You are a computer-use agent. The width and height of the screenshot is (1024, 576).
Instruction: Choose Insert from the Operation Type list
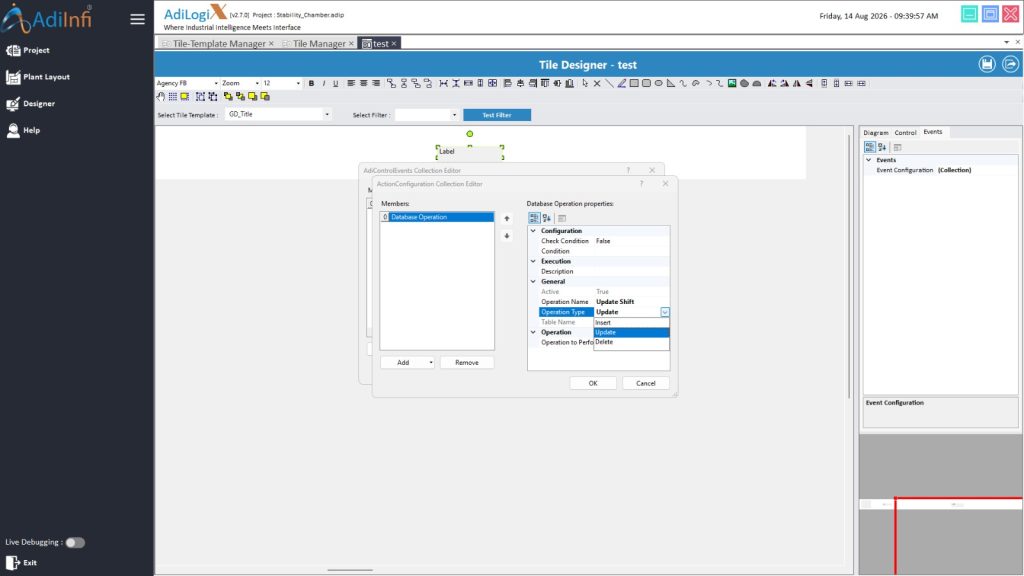tap(631, 323)
